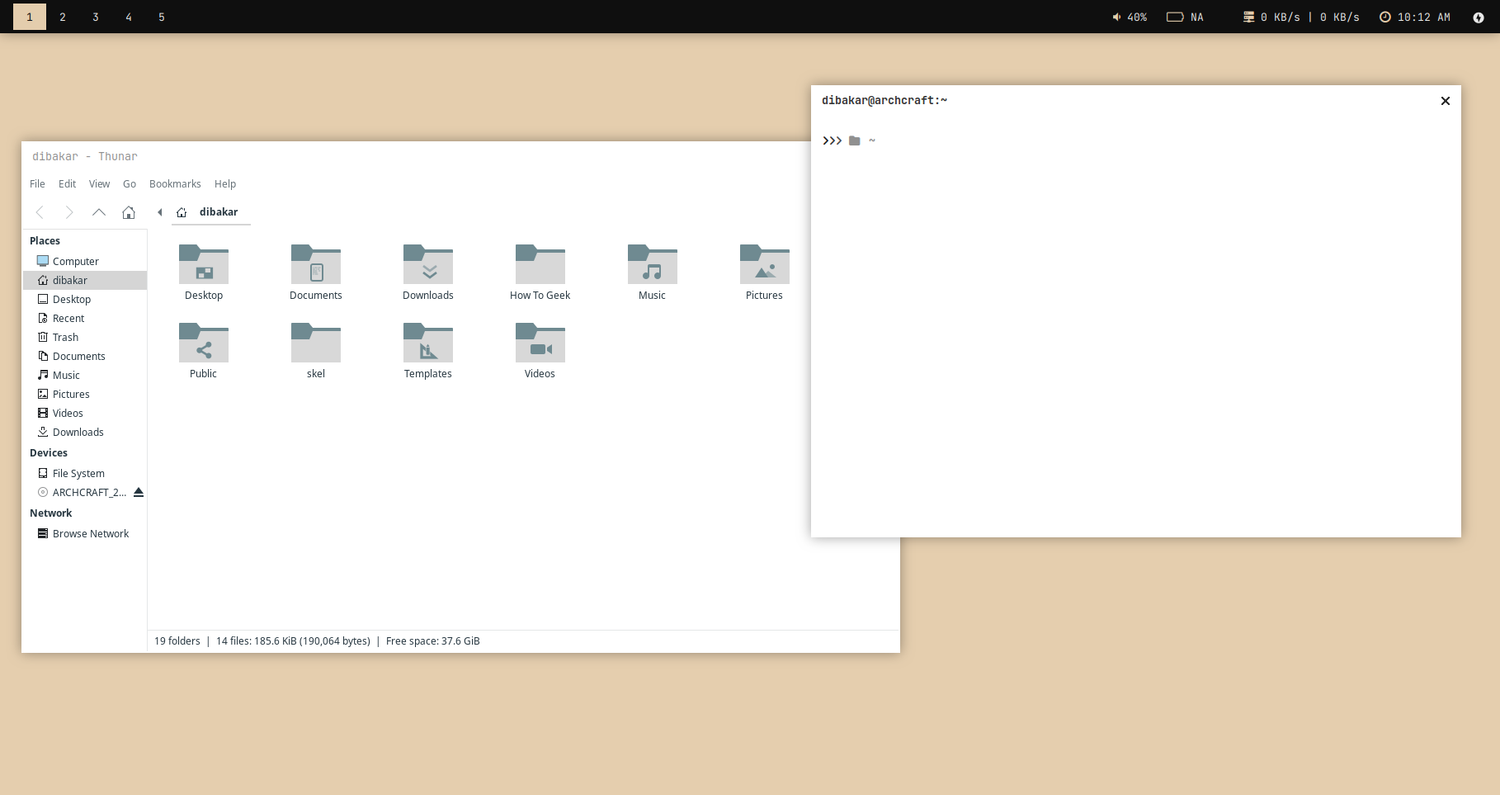Screen dimensions: 1500x795
Task: Open the Desktop folder icon in Thunar
Action: coord(204,264)
